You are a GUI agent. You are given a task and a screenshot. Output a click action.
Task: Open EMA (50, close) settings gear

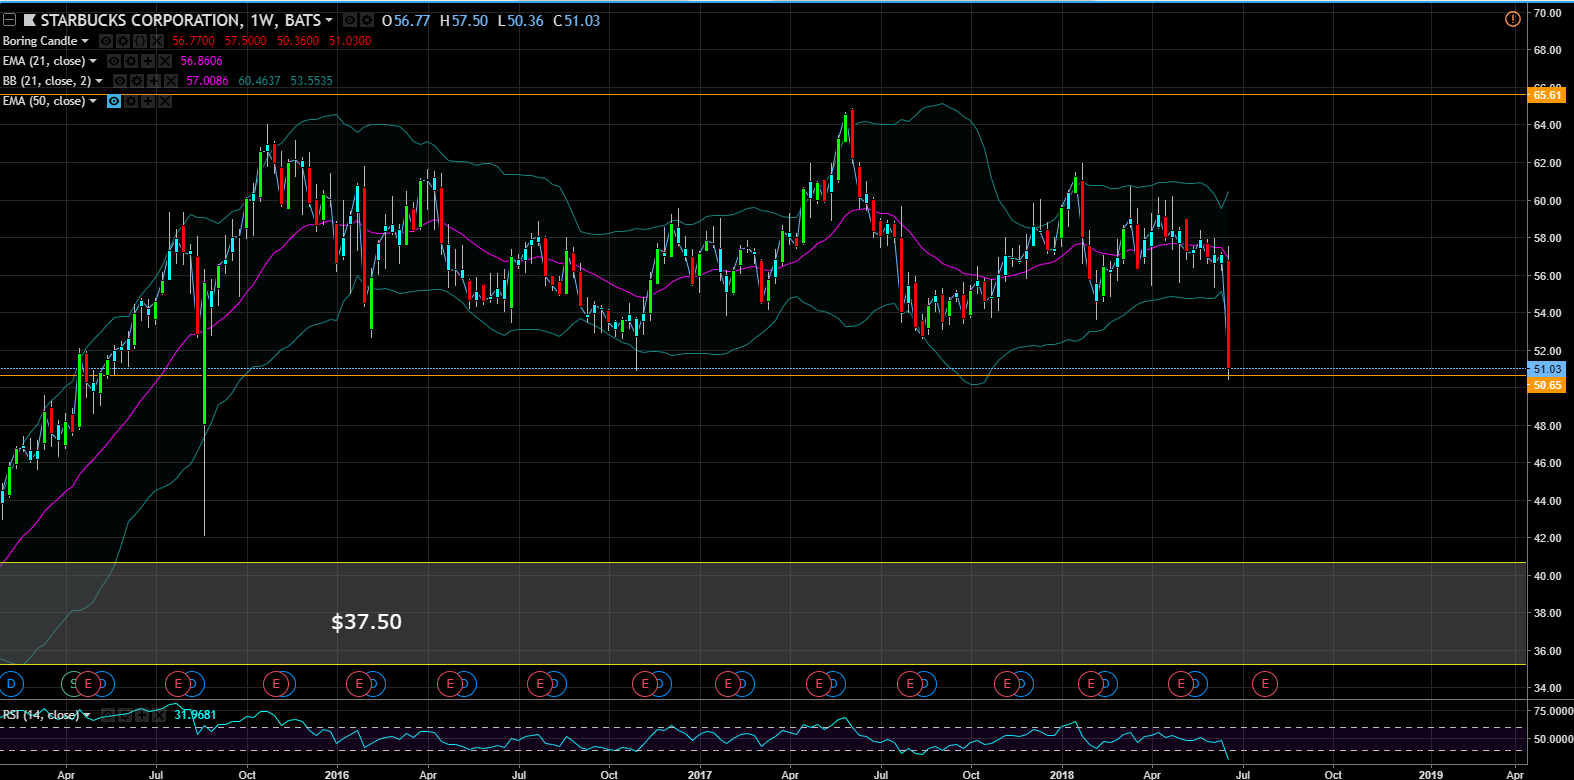point(131,101)
